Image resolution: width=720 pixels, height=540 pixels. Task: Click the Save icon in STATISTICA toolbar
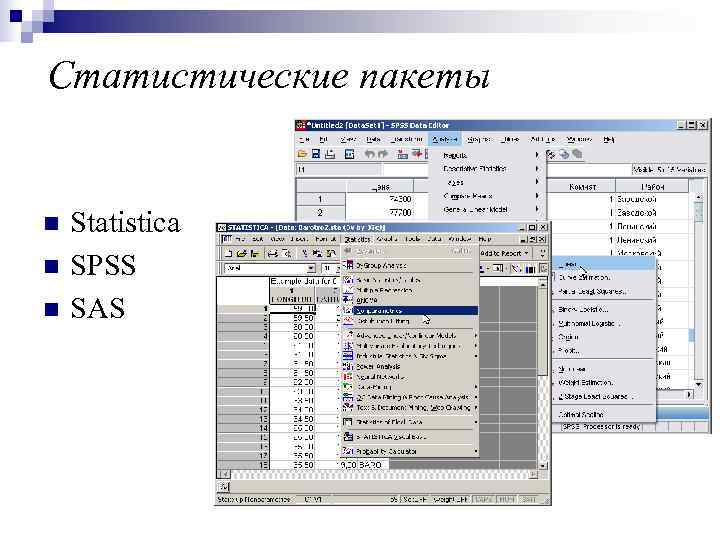coord(255,253)
